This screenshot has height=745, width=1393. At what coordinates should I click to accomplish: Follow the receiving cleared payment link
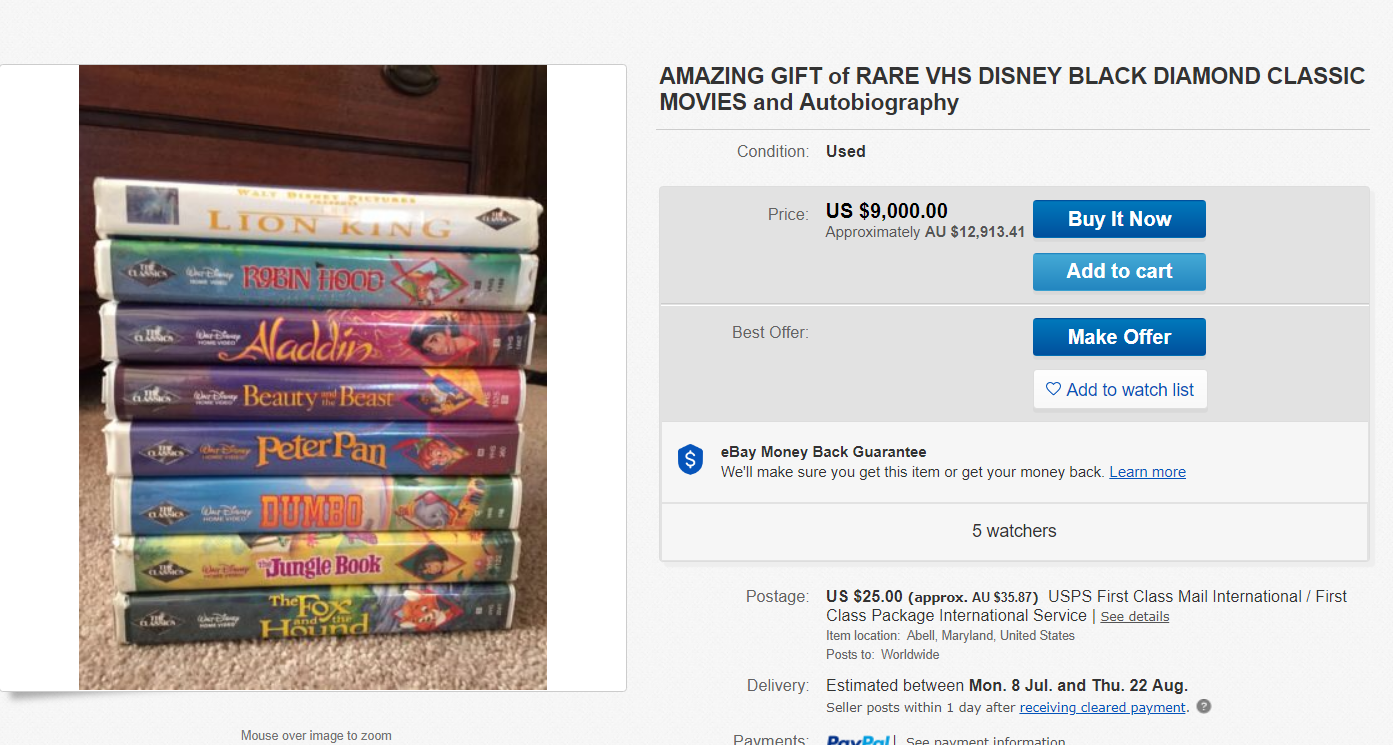tap(1102, 708)
